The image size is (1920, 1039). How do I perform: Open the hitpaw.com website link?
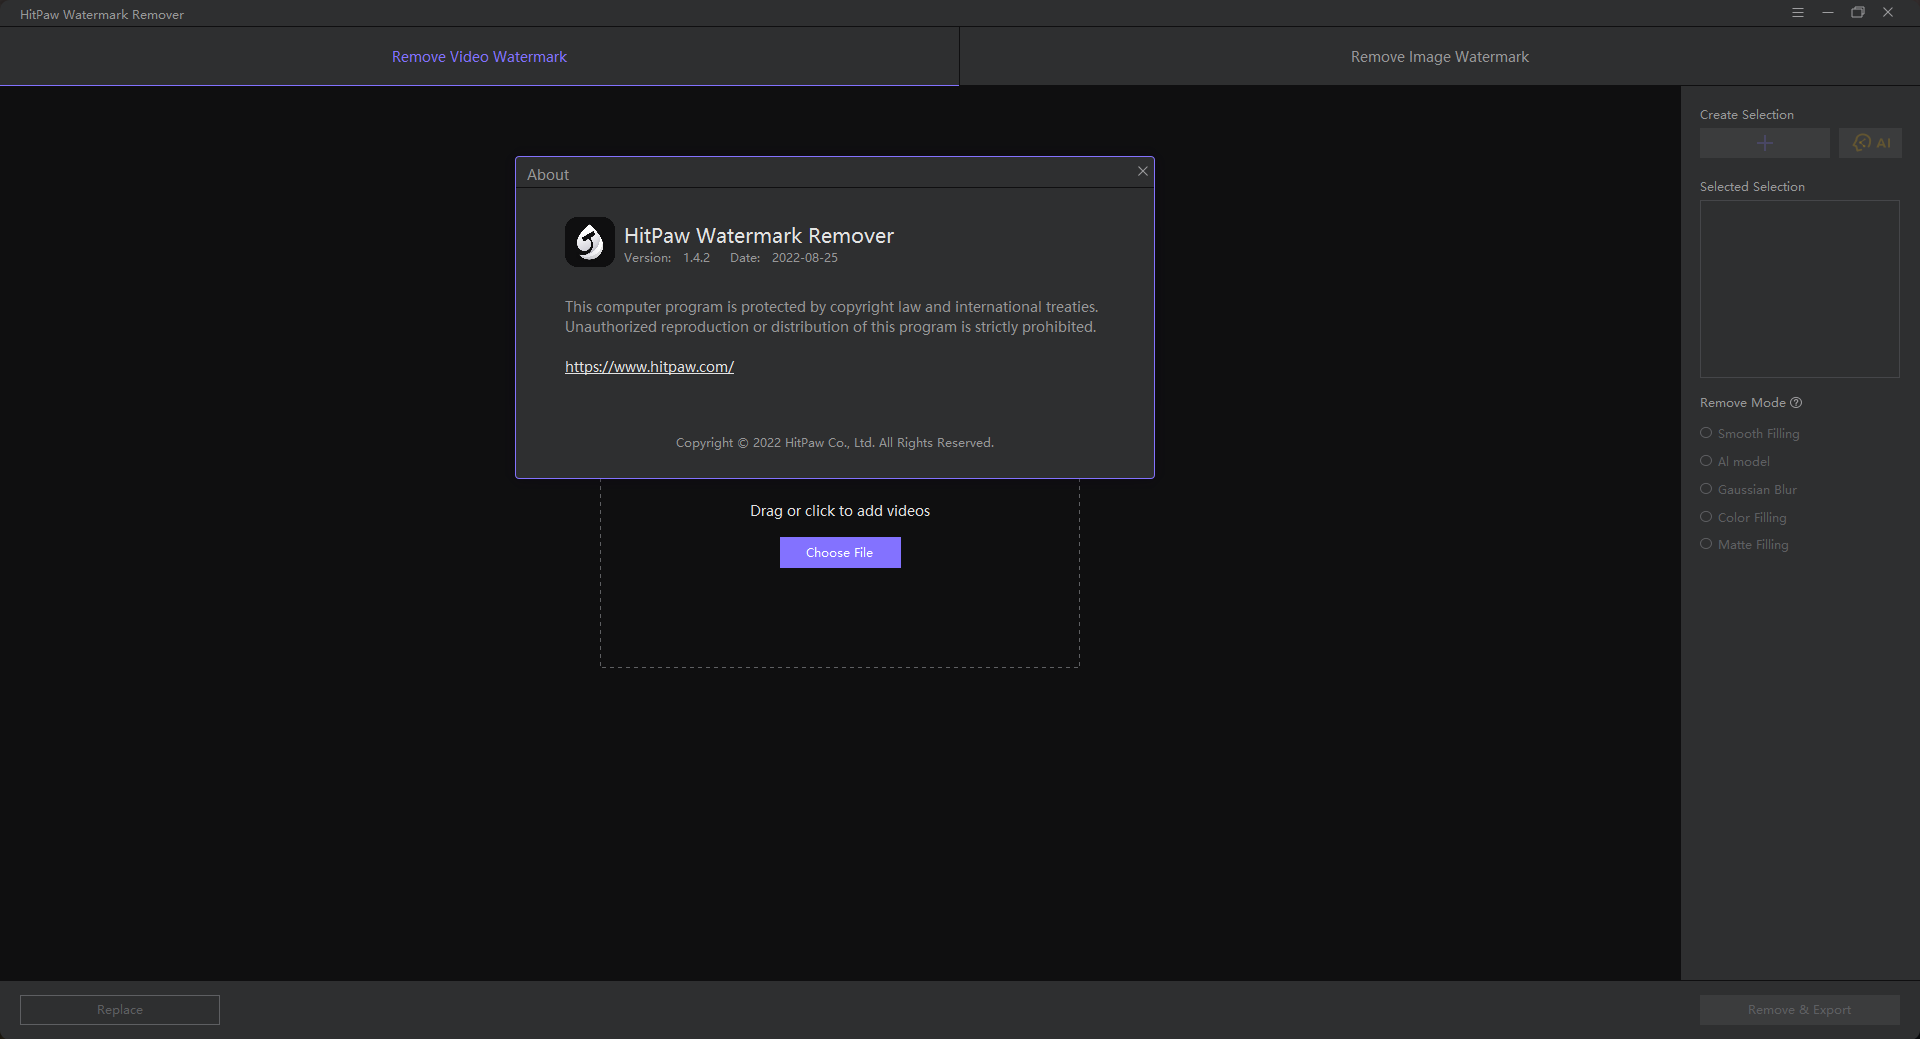pyautogui.click(x=649, y=367)
